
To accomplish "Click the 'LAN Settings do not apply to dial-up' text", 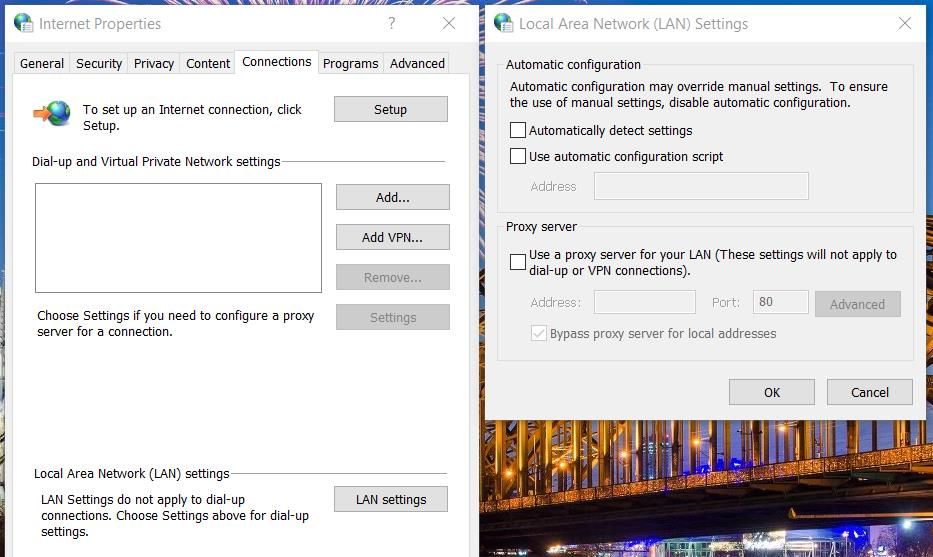I will pos(175,515).
